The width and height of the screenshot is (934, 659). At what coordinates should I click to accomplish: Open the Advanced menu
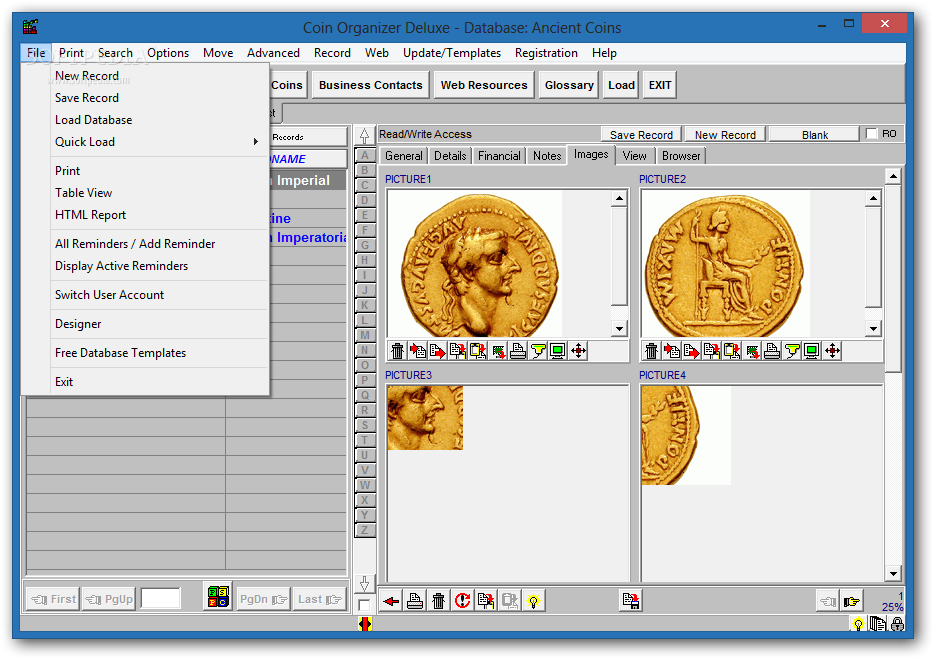click(x=273, y=53)
